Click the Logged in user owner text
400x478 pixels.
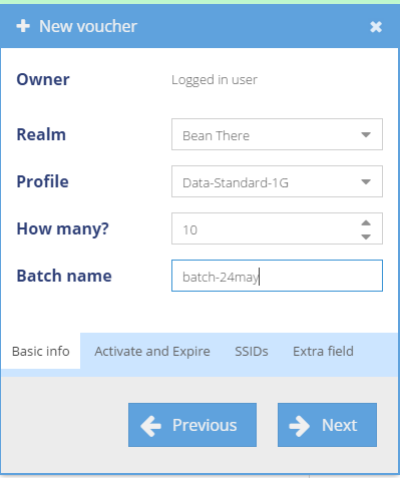[214, 80]
